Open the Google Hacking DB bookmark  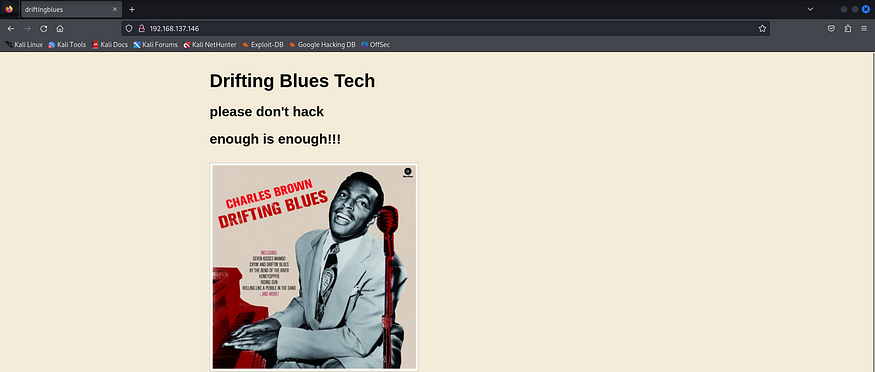[x=322, y=45]
